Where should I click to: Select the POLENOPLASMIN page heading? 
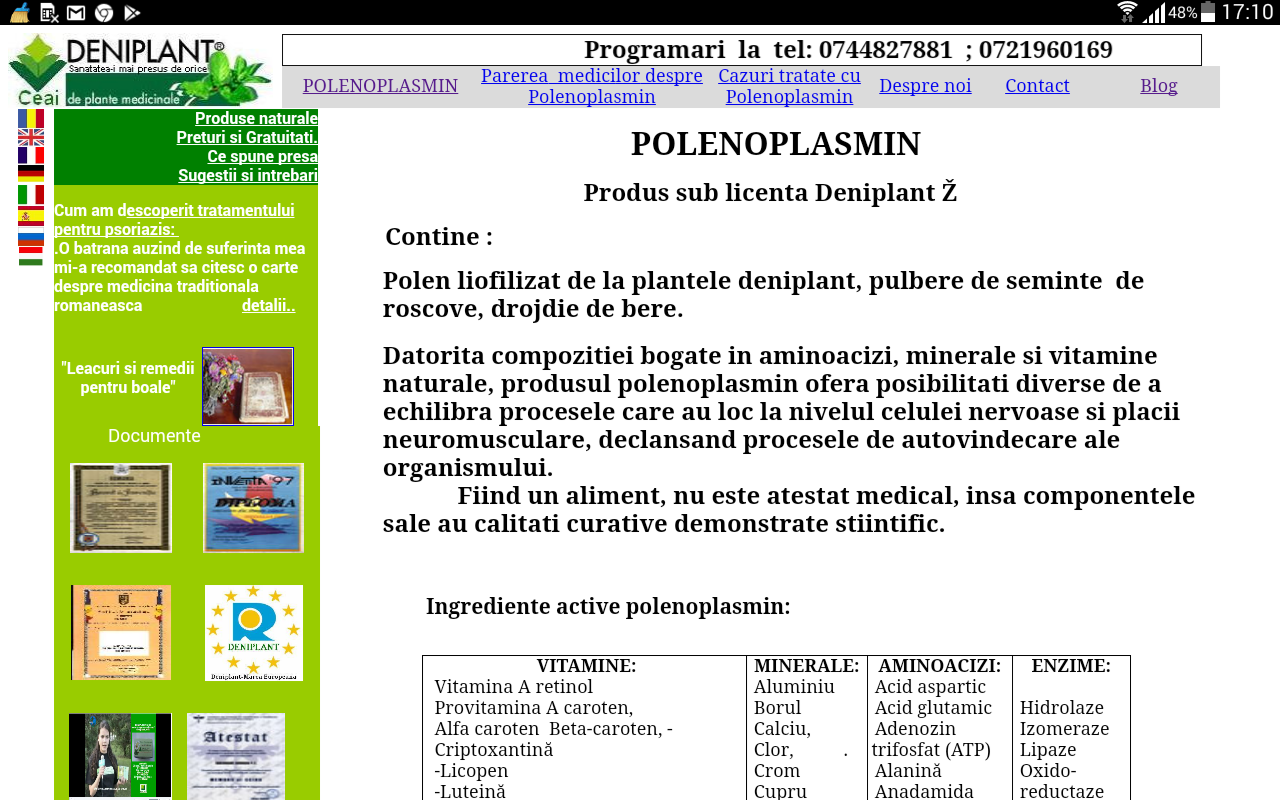point(775,144)
